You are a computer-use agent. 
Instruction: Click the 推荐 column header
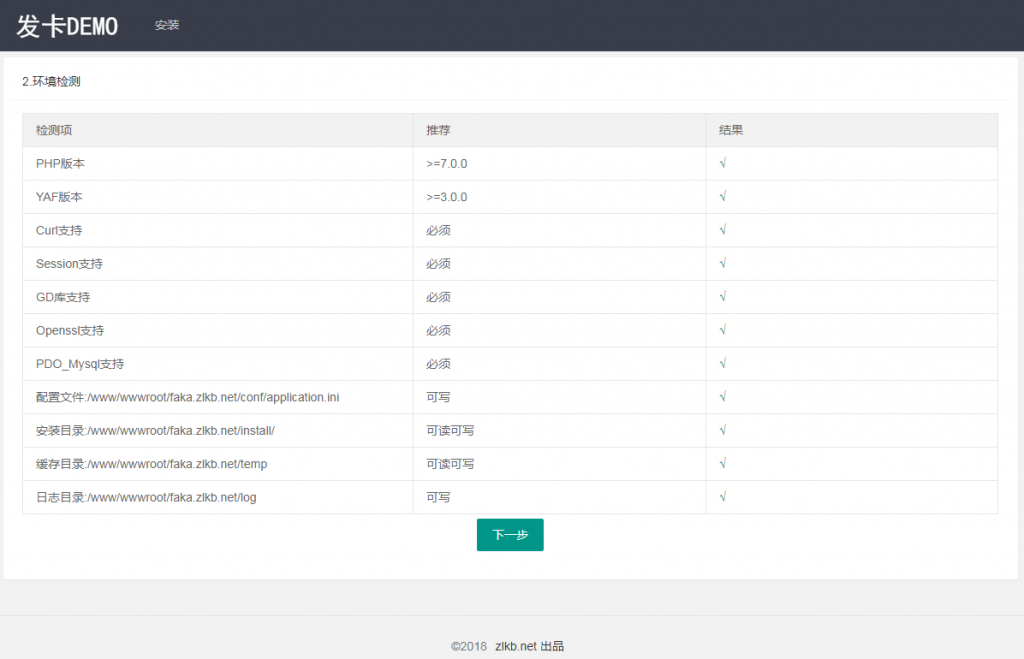click(438, 130)
